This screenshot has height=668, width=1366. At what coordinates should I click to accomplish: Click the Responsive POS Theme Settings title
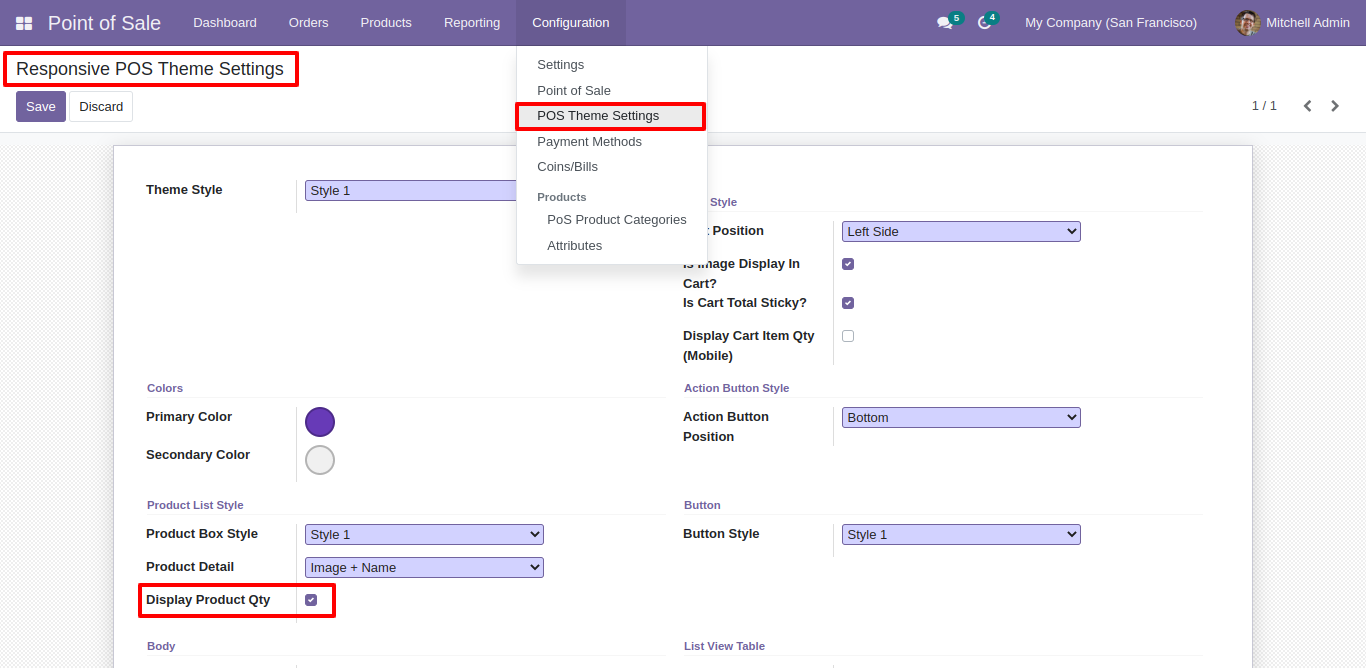point(150,69)
